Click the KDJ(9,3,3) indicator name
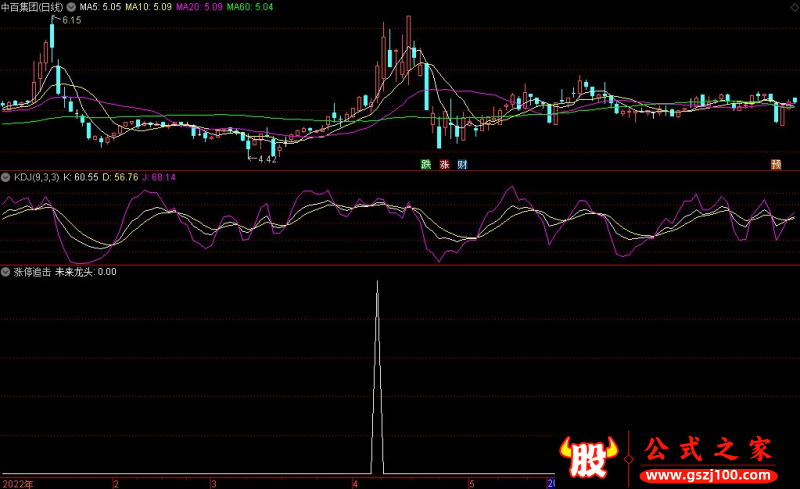The height and width of the screenshot is (489, 800). pos(36,177)
